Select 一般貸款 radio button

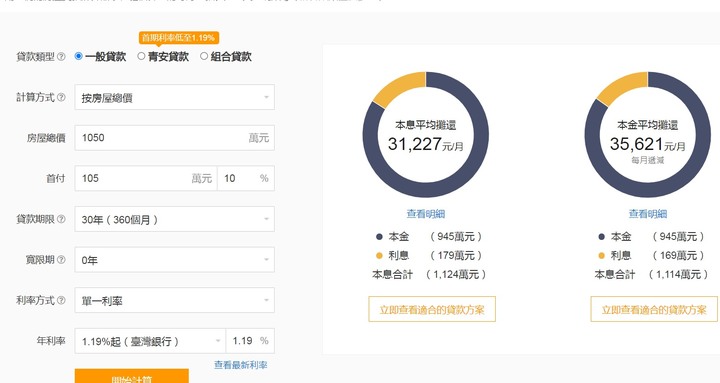[79, 56]
